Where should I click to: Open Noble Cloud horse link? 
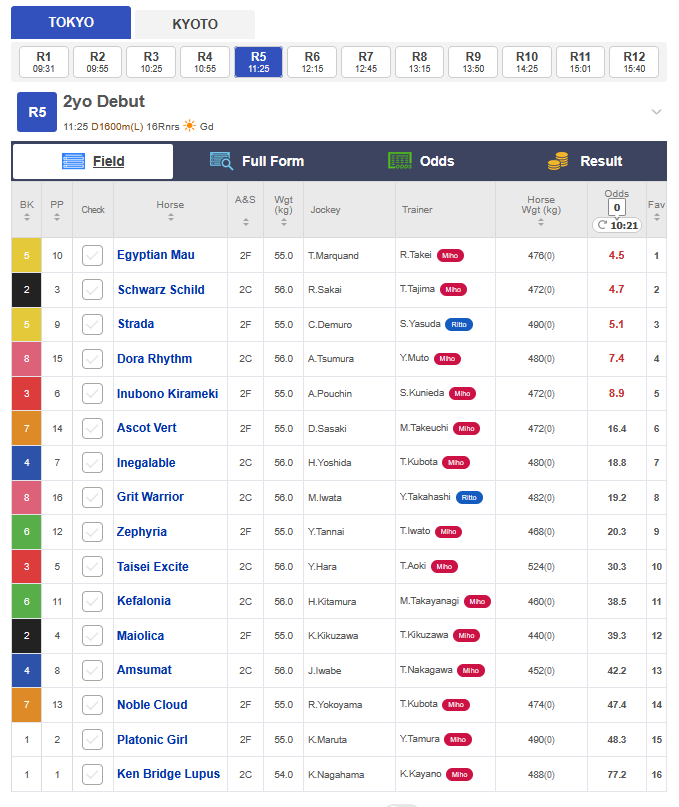[152, 705]
